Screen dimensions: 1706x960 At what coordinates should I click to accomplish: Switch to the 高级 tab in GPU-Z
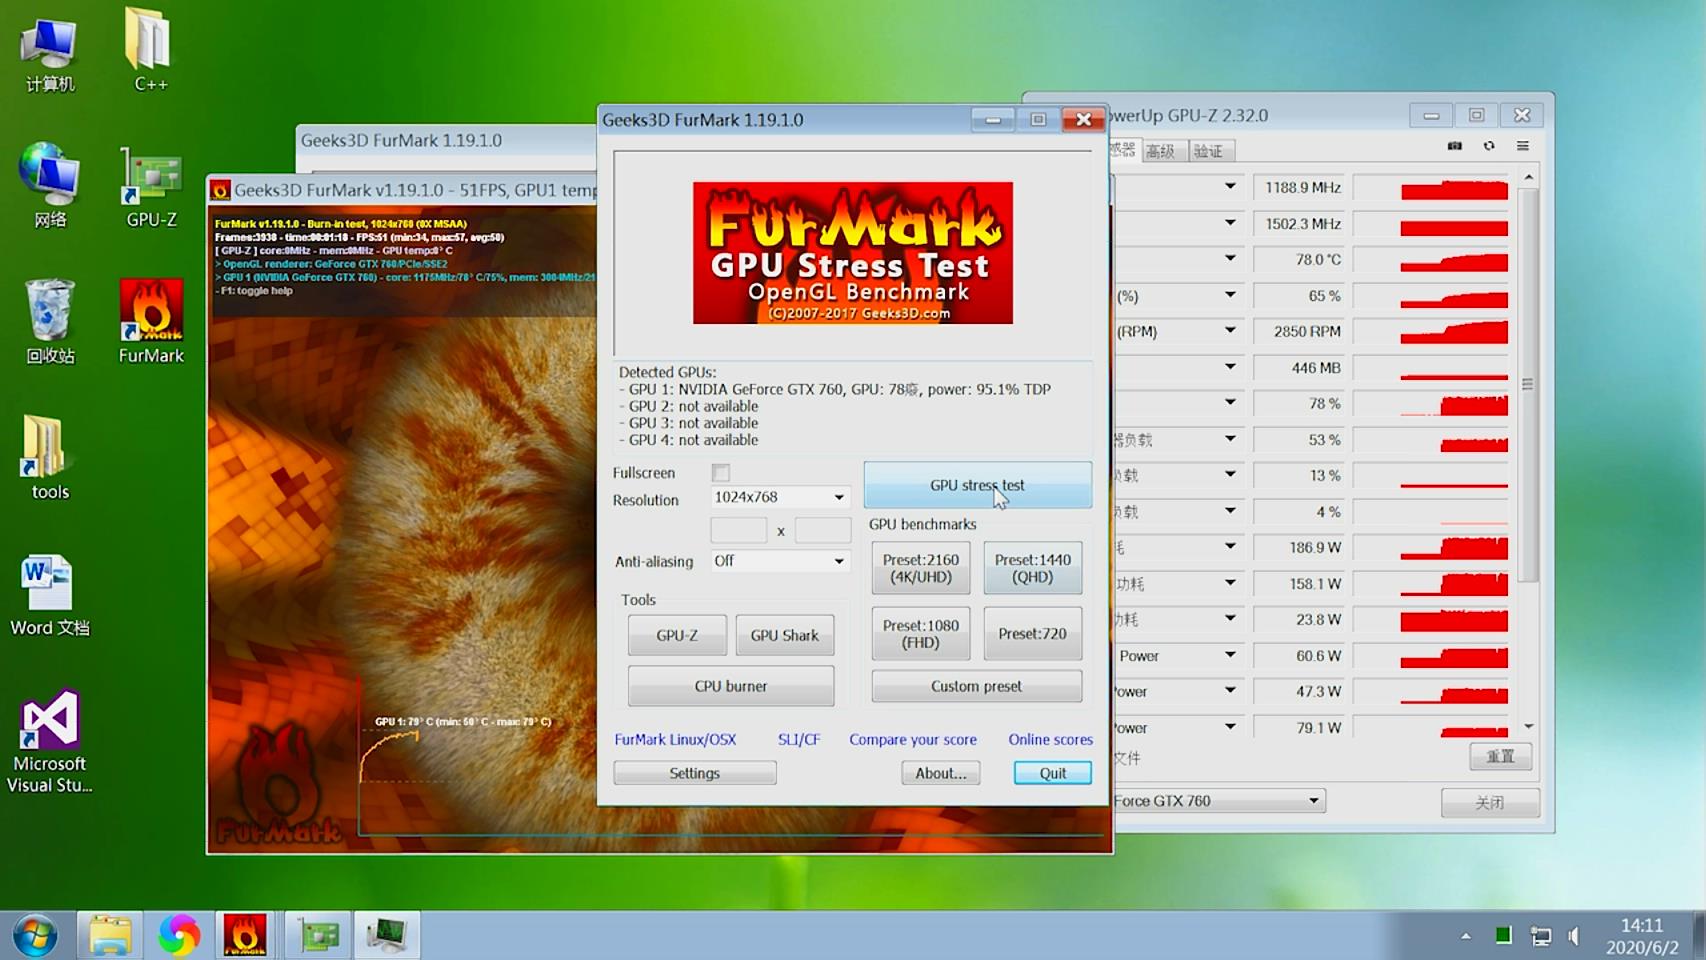coord(1163,150)
